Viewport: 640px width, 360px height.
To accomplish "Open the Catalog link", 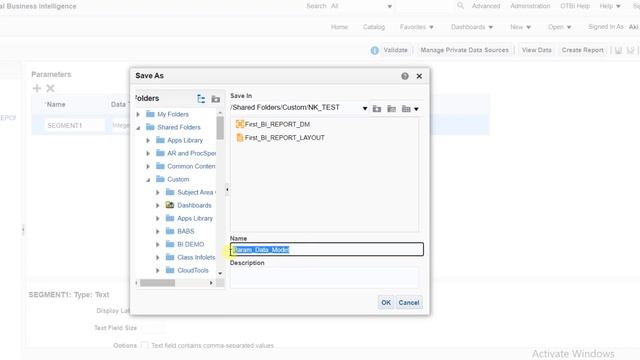I will [x=374, y=27].
